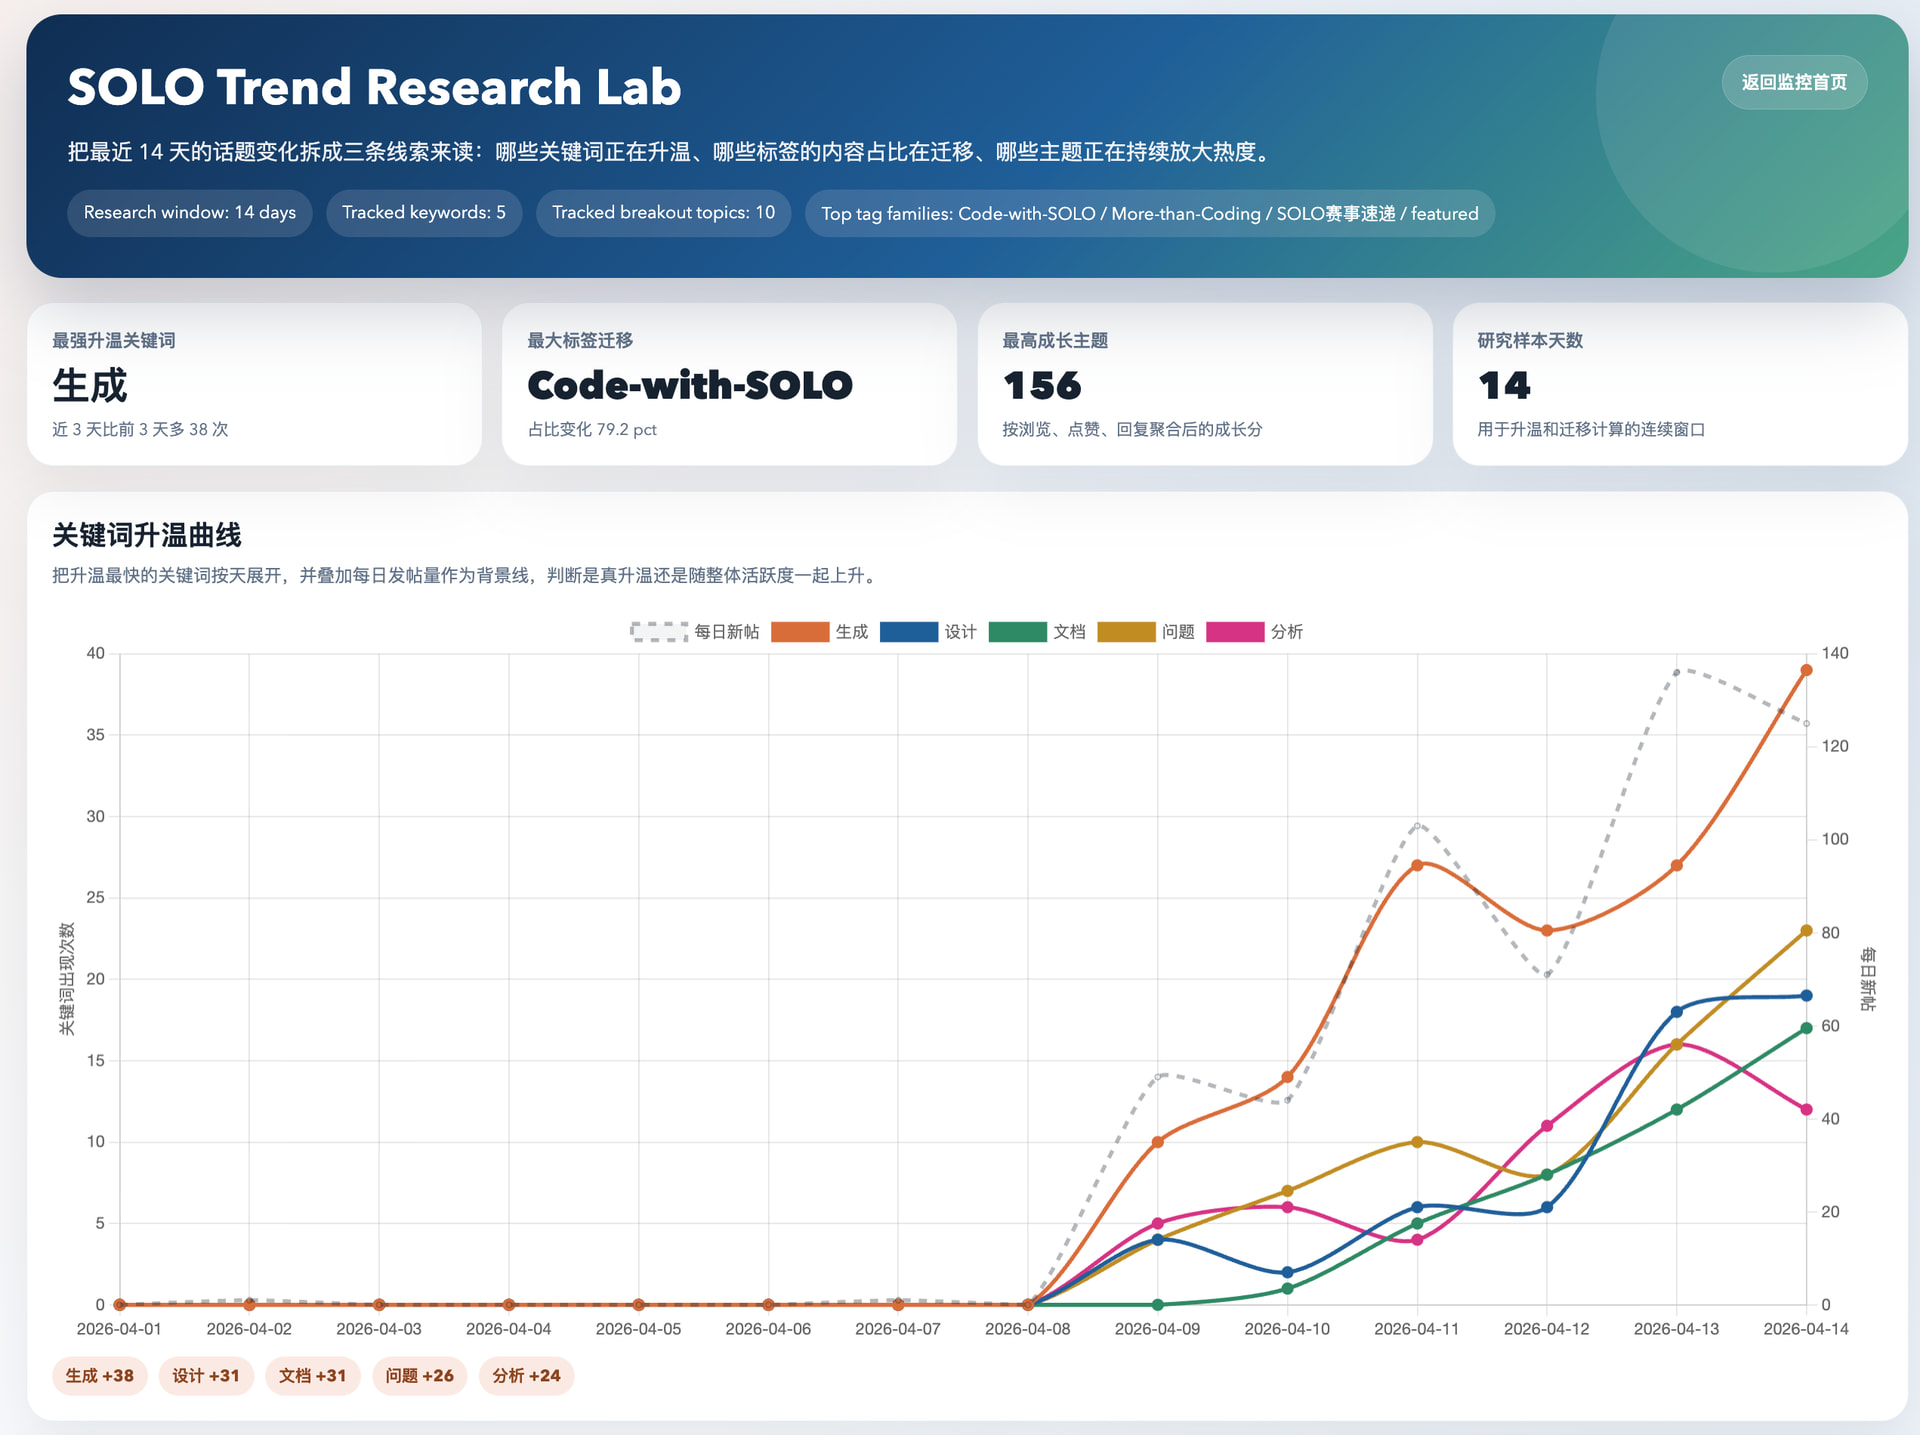Open the 最强升温关键词 summary card
1920x1435 pixels.
pyautogui.click(x=254, y=384)
